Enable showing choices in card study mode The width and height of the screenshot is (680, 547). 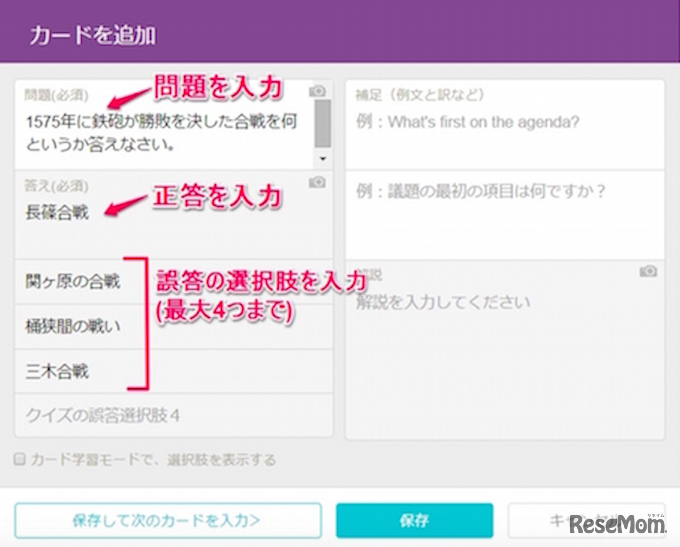coord(20,459)
